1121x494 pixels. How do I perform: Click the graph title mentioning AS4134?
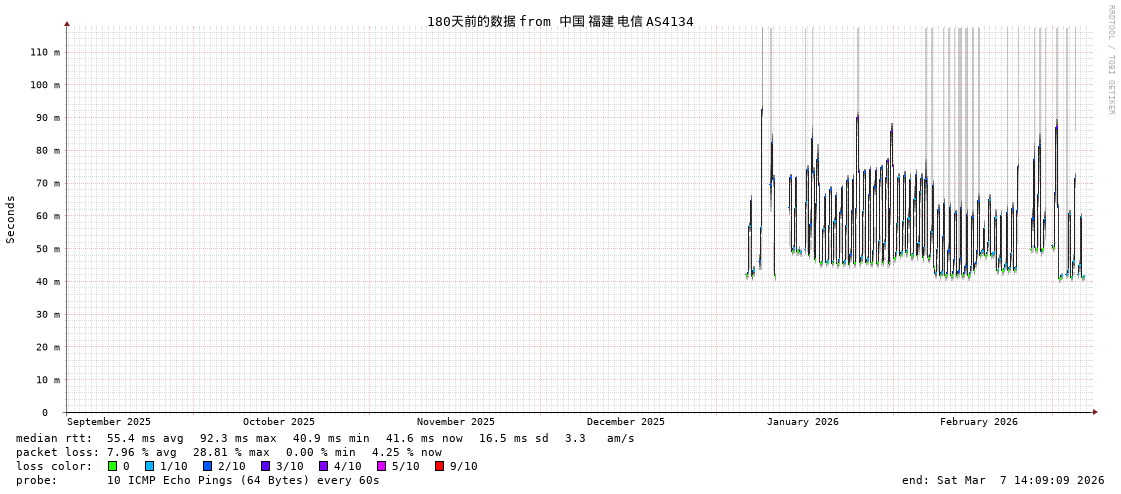point(560,22)
